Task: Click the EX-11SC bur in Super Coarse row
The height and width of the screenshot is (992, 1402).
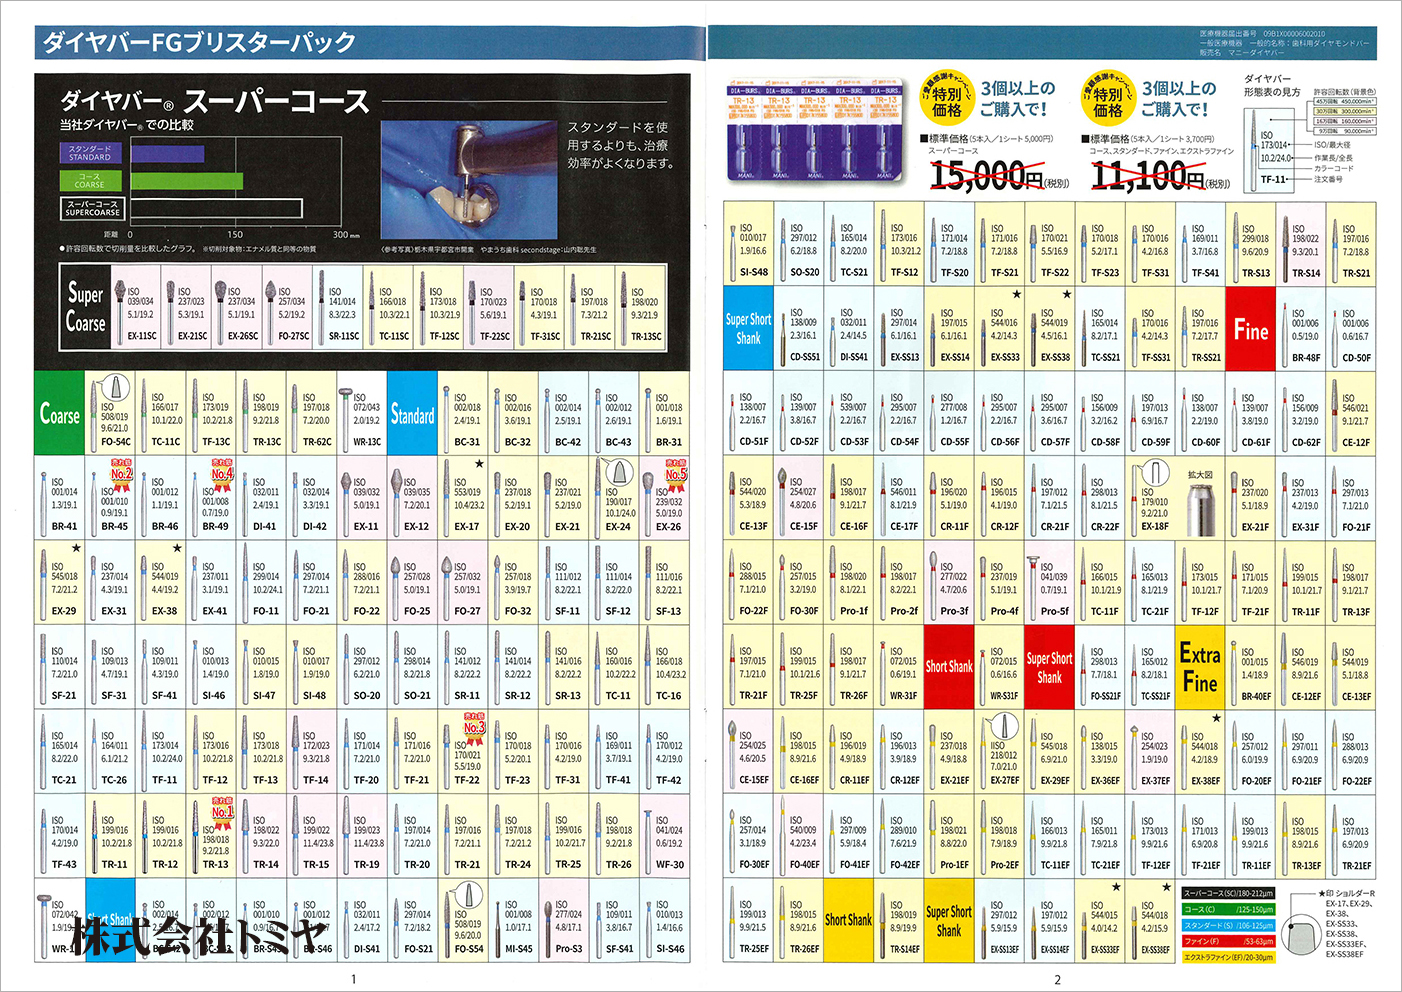Action: click(x=136, y=308)
